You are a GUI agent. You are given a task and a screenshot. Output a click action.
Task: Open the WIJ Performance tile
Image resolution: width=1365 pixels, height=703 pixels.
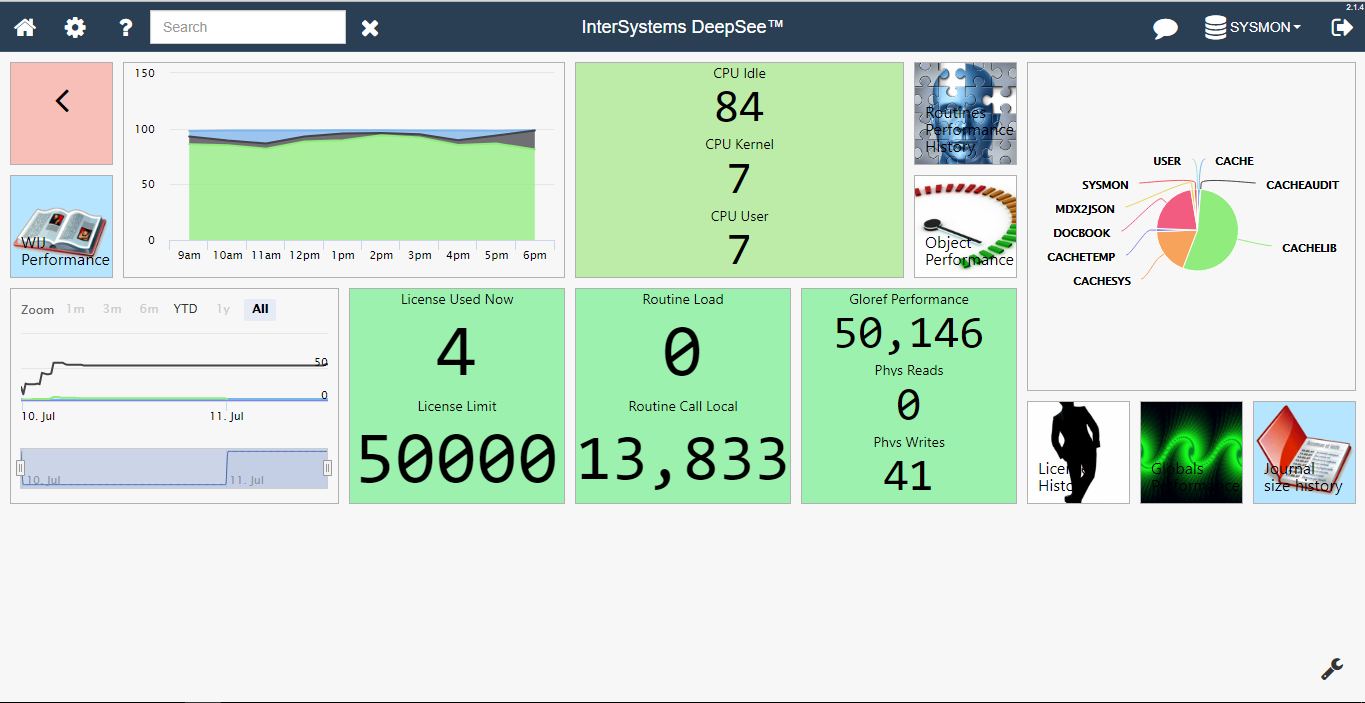[62, 227]
